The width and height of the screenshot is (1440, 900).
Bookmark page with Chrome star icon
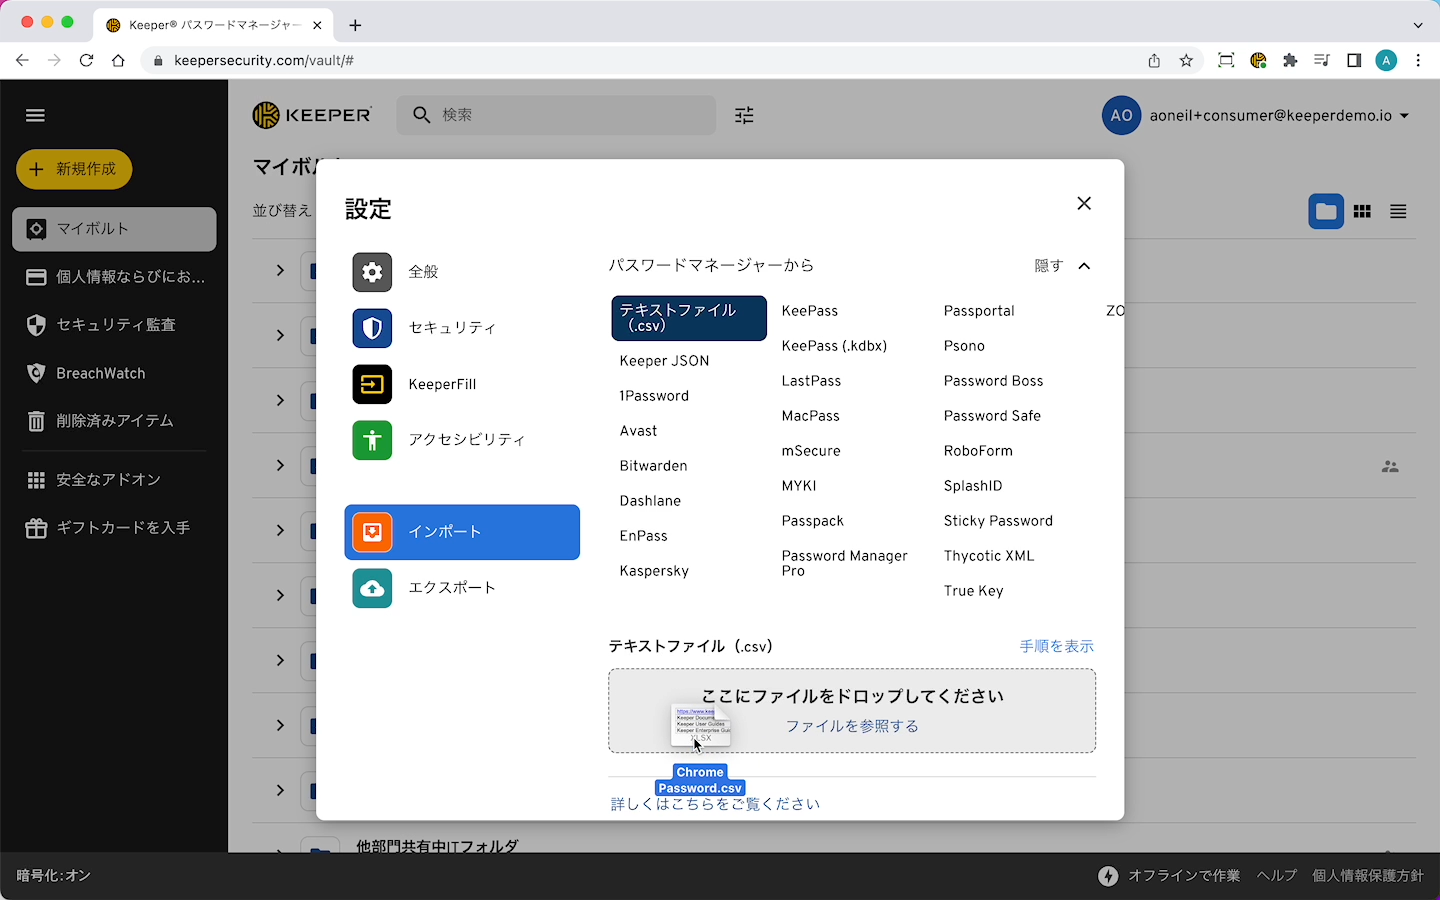1186,61
